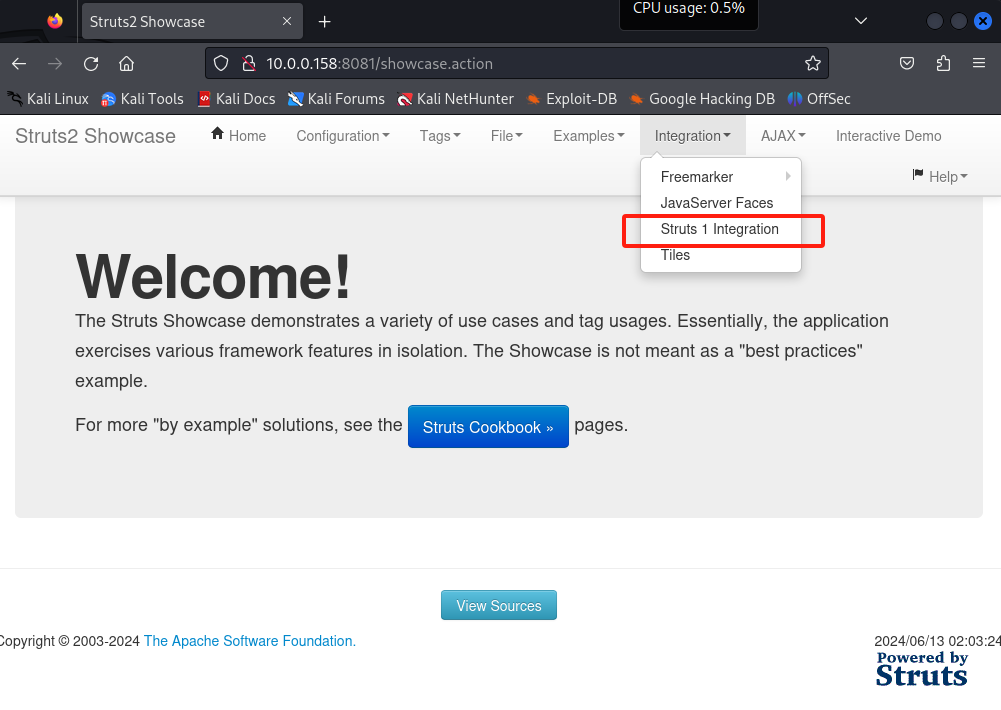Click the insecure connection lock icon
Screen dimensions: 1001x710
coord(249,63)
